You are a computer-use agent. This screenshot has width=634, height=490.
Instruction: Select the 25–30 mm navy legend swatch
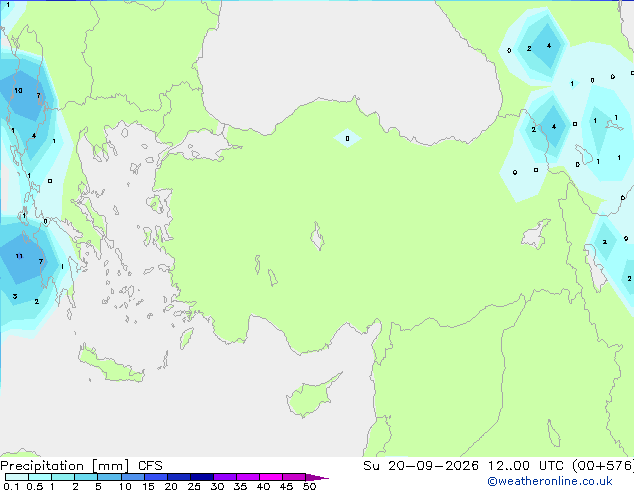[x=202, y=477]
